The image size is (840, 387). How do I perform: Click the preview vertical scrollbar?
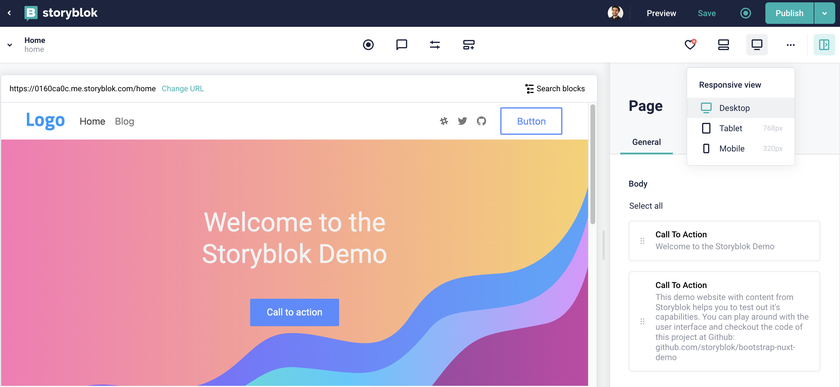click(592, 163)
